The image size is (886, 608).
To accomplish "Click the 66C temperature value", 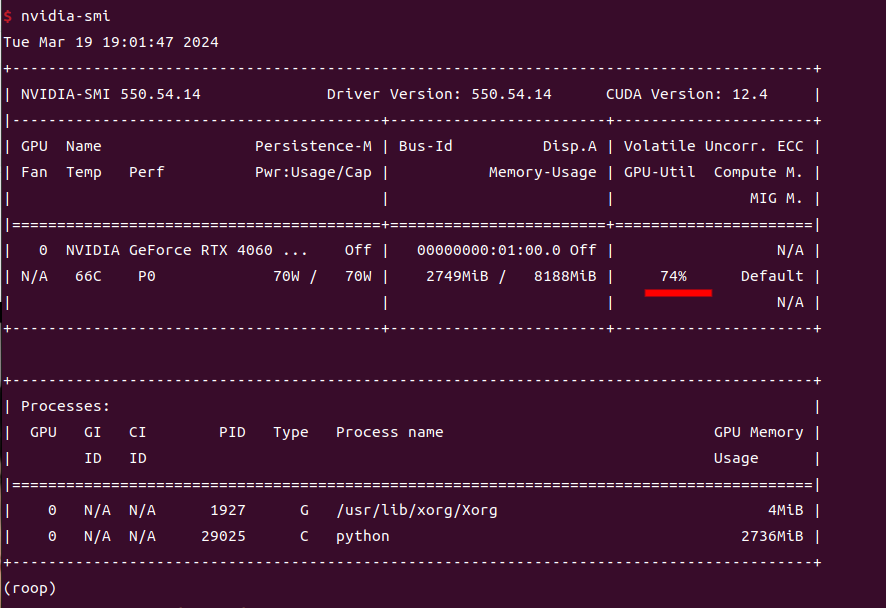I will pyautogui.click(x=88, y=276).
